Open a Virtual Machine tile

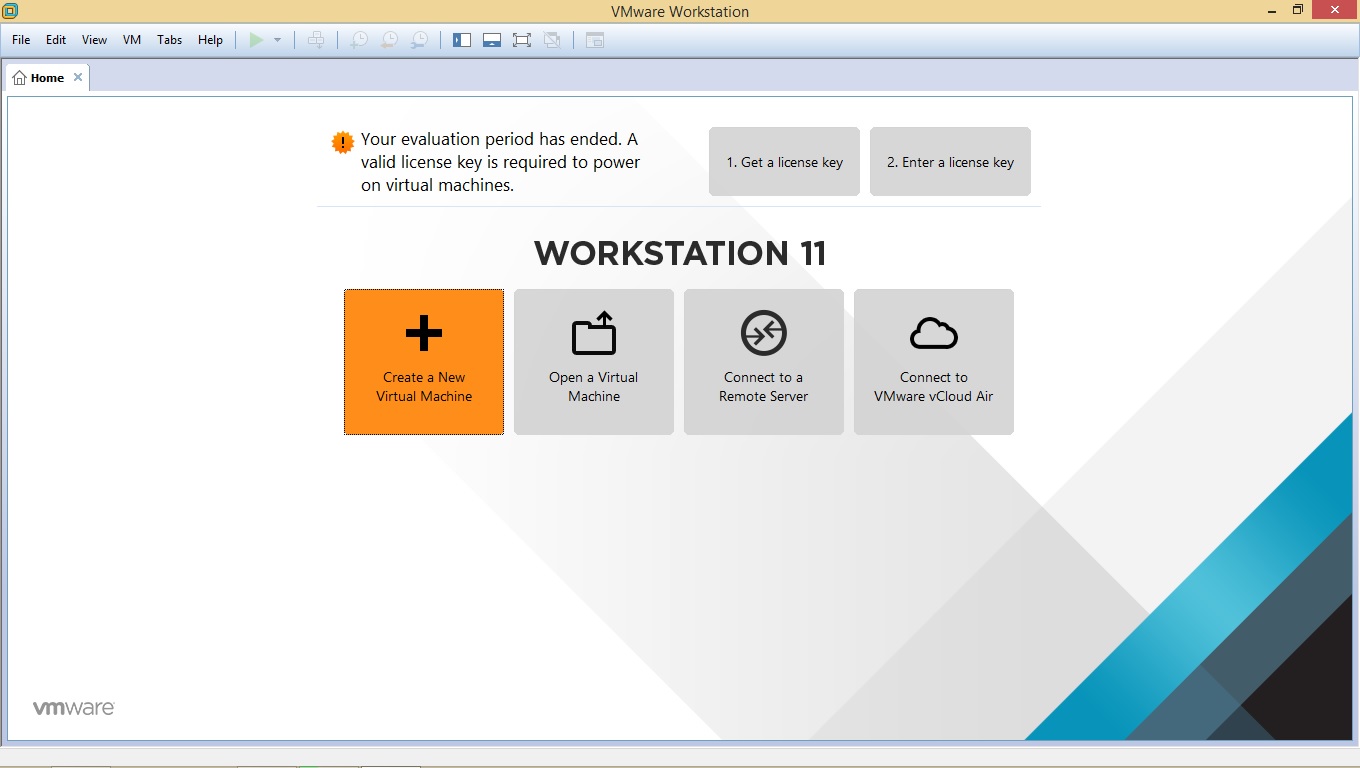tap(594, 362)
